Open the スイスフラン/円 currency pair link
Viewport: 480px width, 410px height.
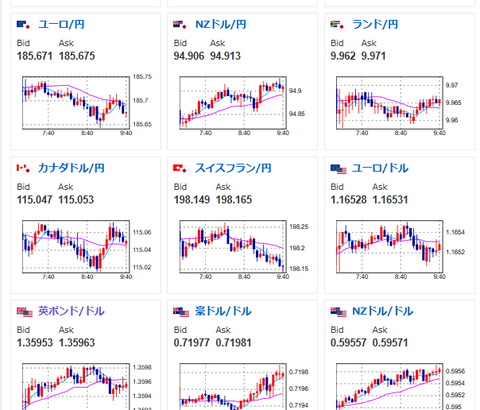233,168
